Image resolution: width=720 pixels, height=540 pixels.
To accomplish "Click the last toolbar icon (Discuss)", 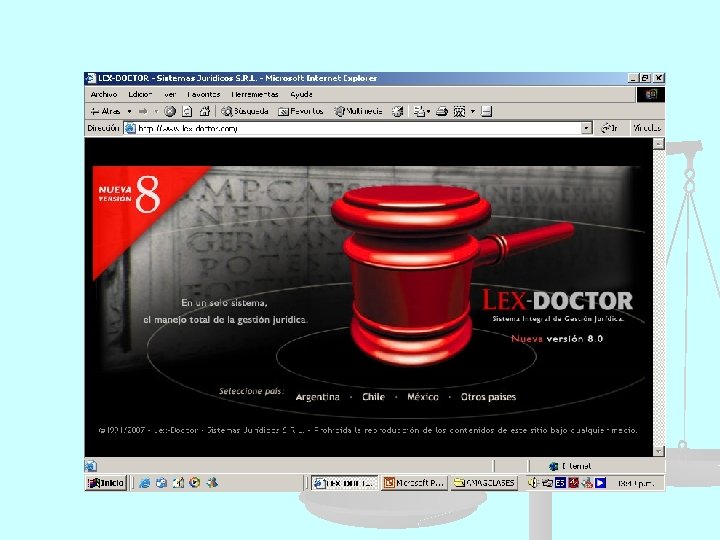I will (x=487, y=111).
